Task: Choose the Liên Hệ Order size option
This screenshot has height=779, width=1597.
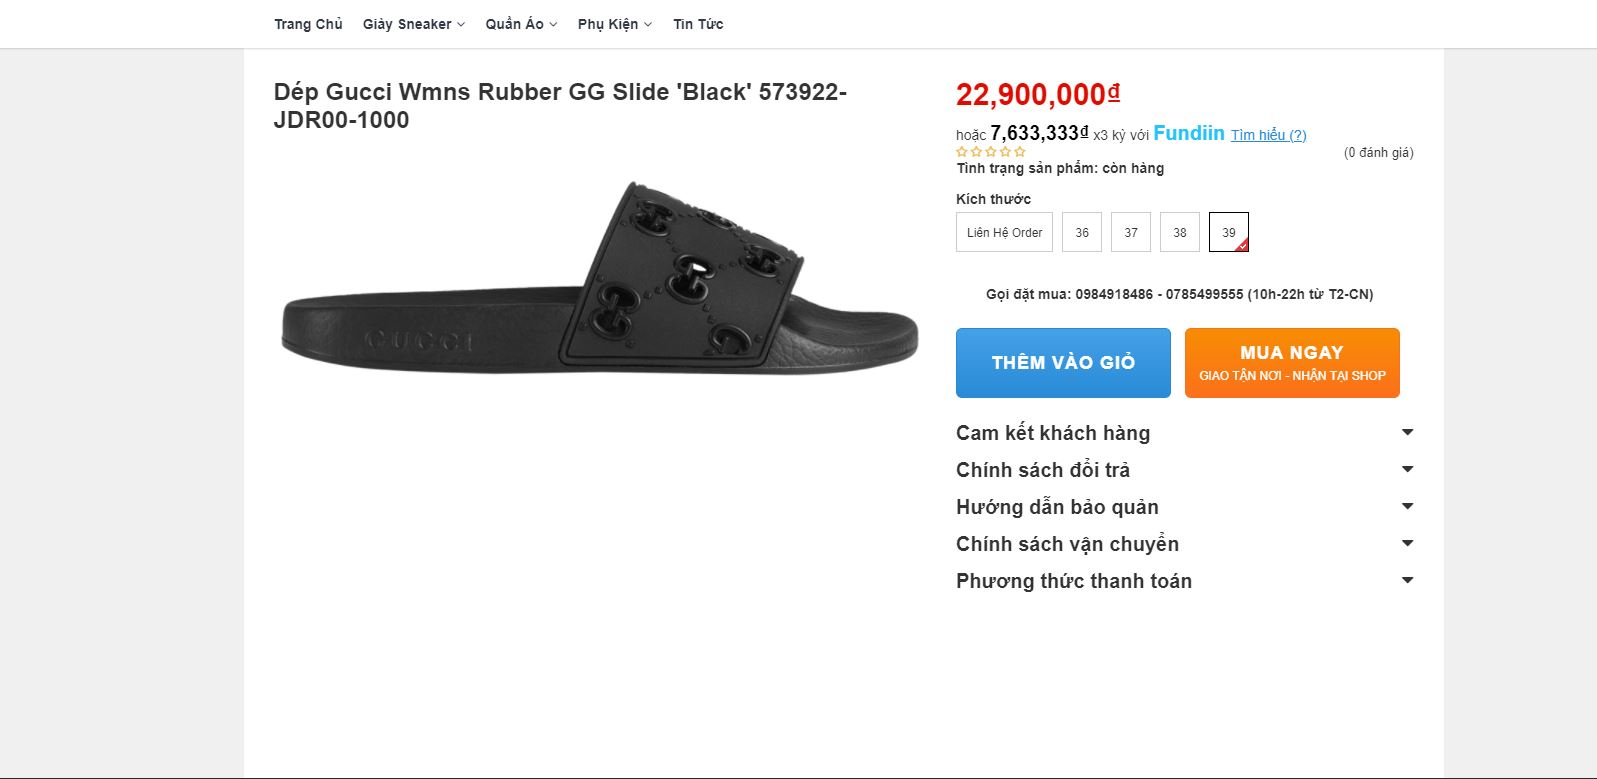Action: click(1004, 232)
